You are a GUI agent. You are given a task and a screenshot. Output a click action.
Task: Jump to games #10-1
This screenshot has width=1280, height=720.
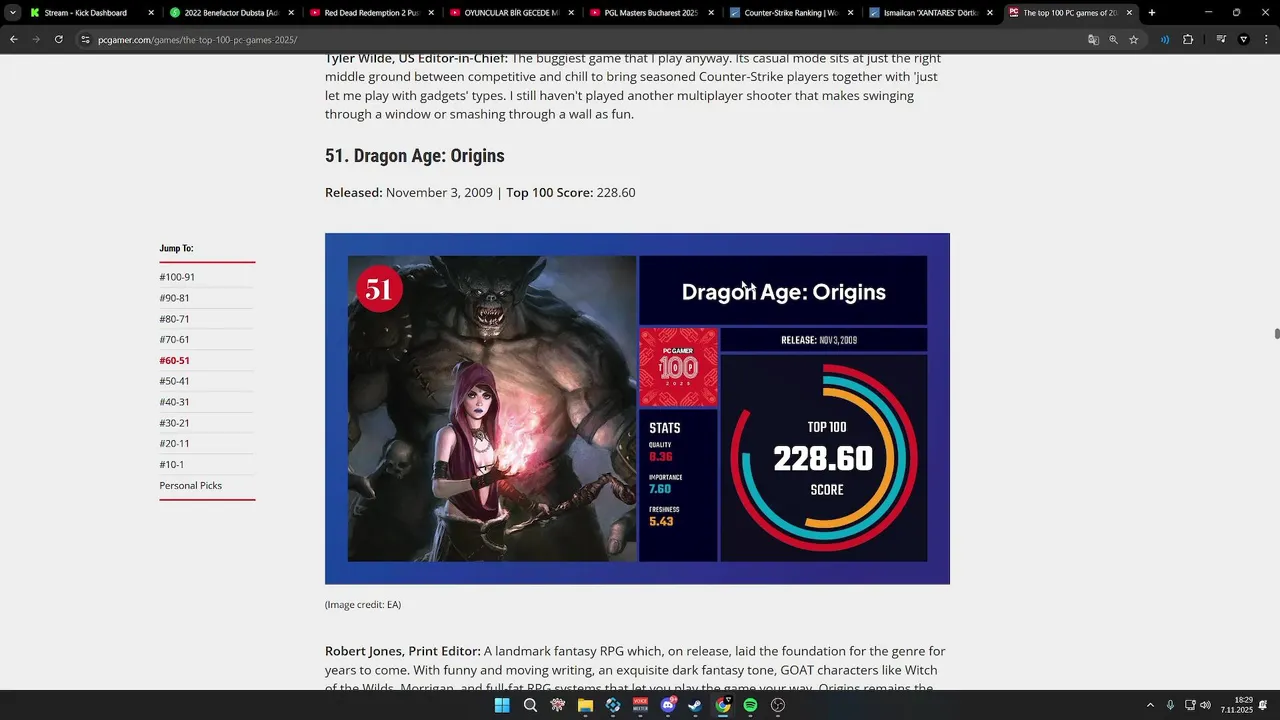[x=172, y=465]
